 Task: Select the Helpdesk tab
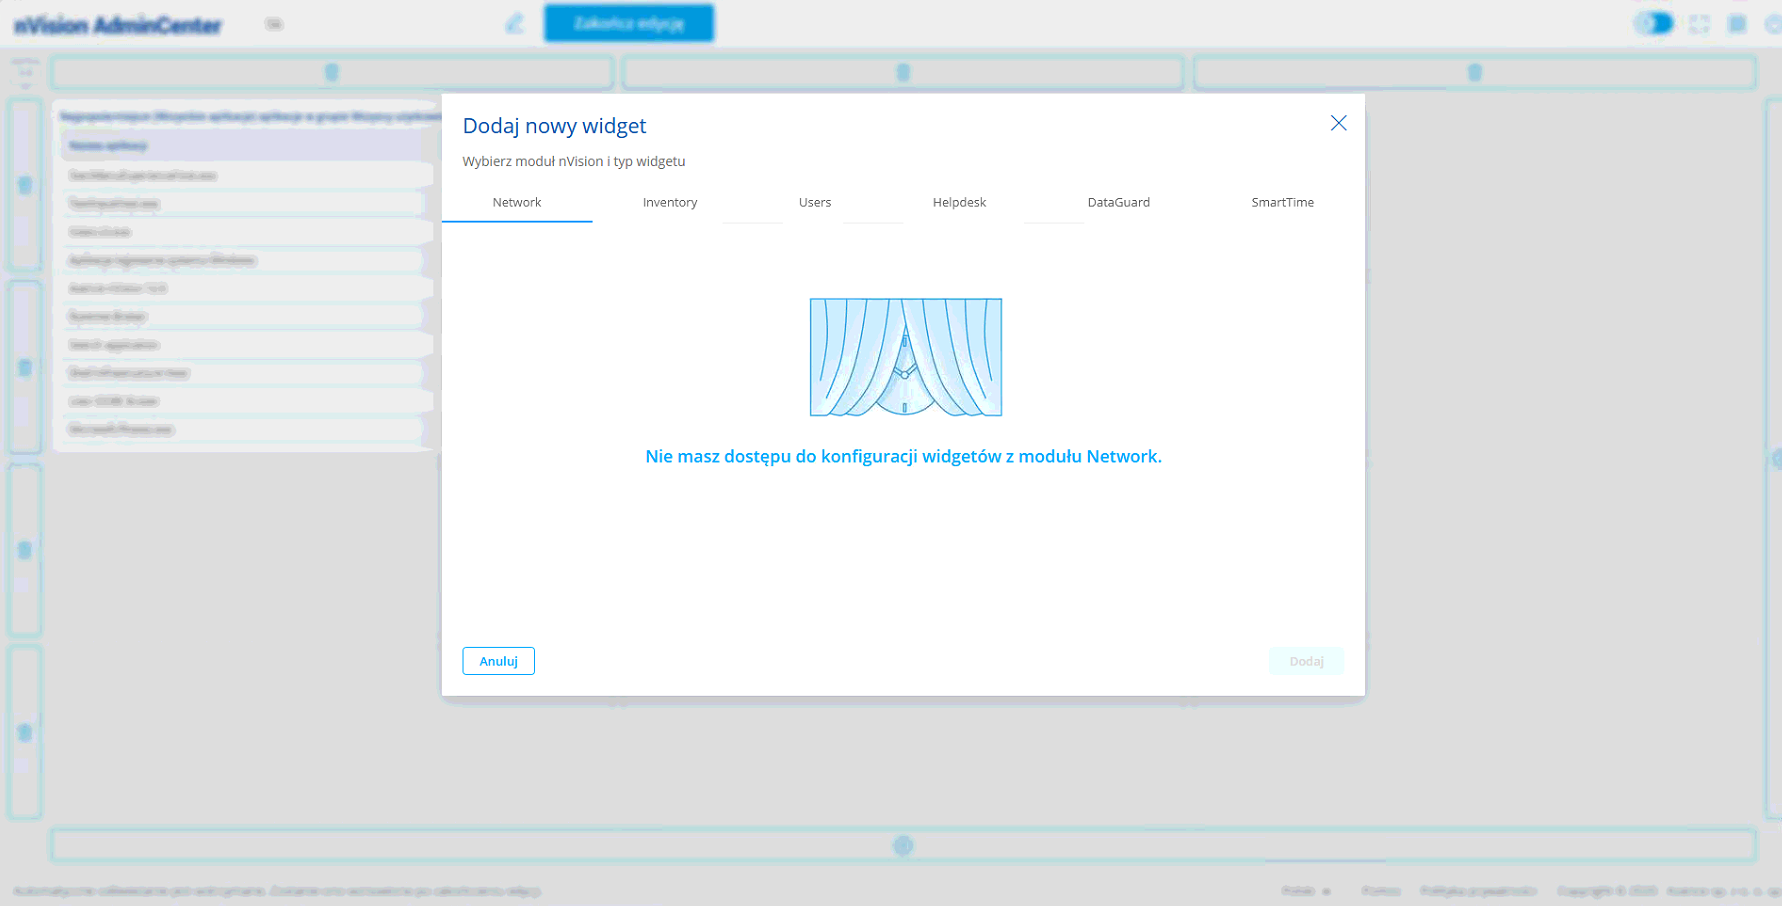point(959,202)
